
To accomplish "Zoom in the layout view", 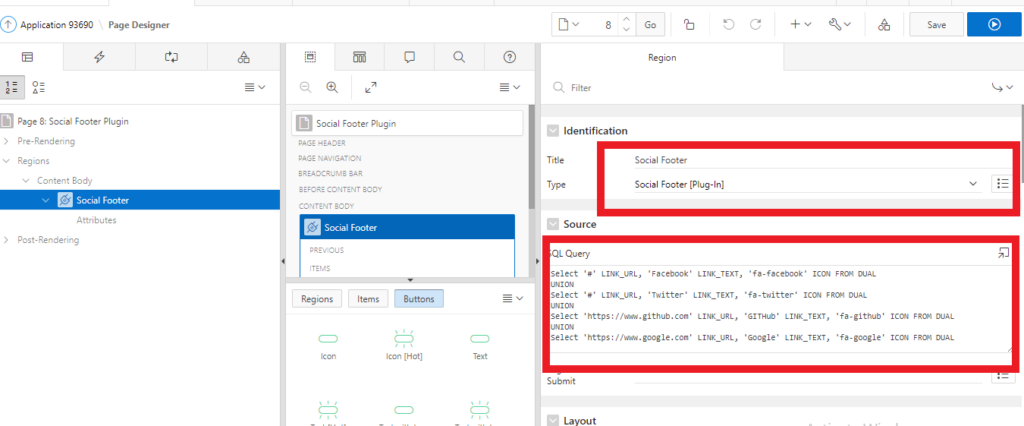I will (x=332, y=87).
